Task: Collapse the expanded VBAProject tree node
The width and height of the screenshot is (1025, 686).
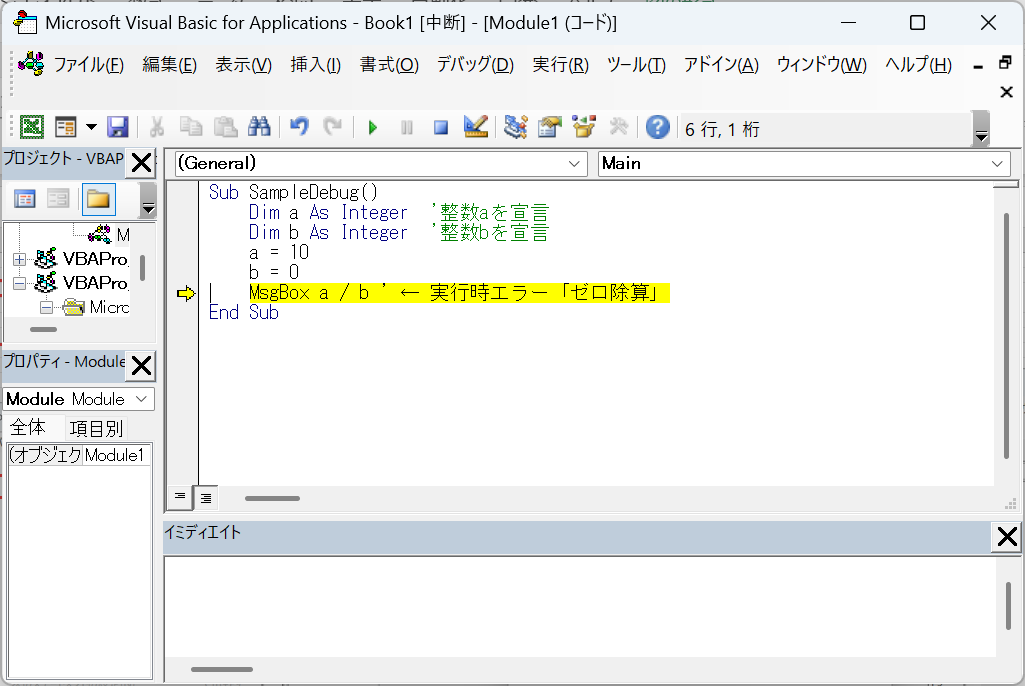Action: tap(19, 284)
